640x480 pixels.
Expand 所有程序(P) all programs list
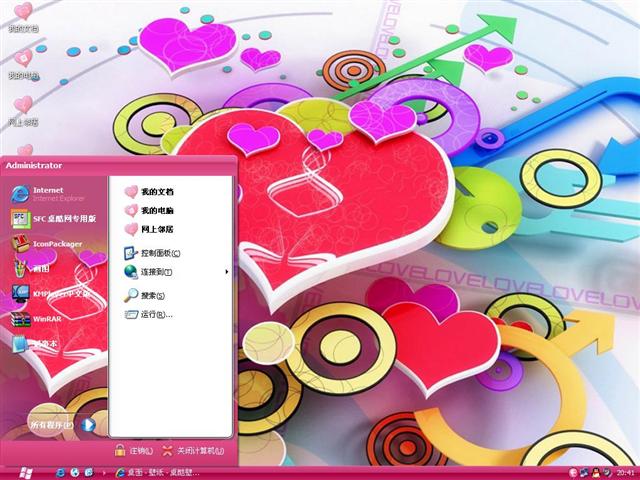pyautogui.click(x=62, y=425)
